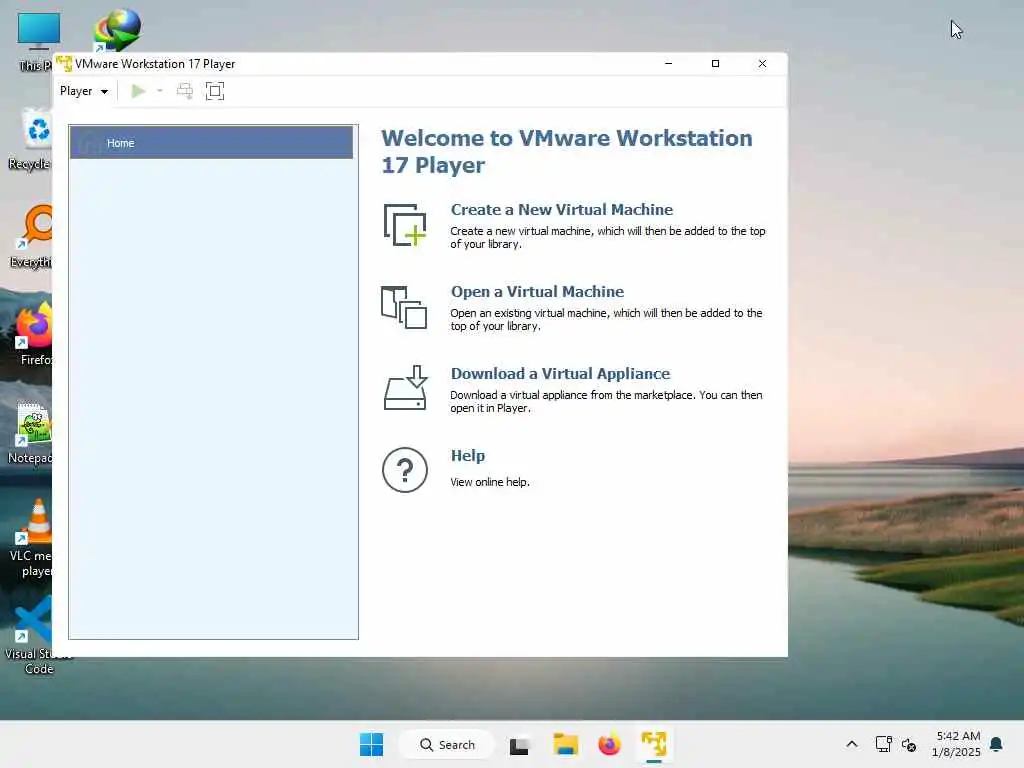The height and width of the screenshot is (768, 1024).
Task: Launch Firefox from the taskbar
Action: 609,744
